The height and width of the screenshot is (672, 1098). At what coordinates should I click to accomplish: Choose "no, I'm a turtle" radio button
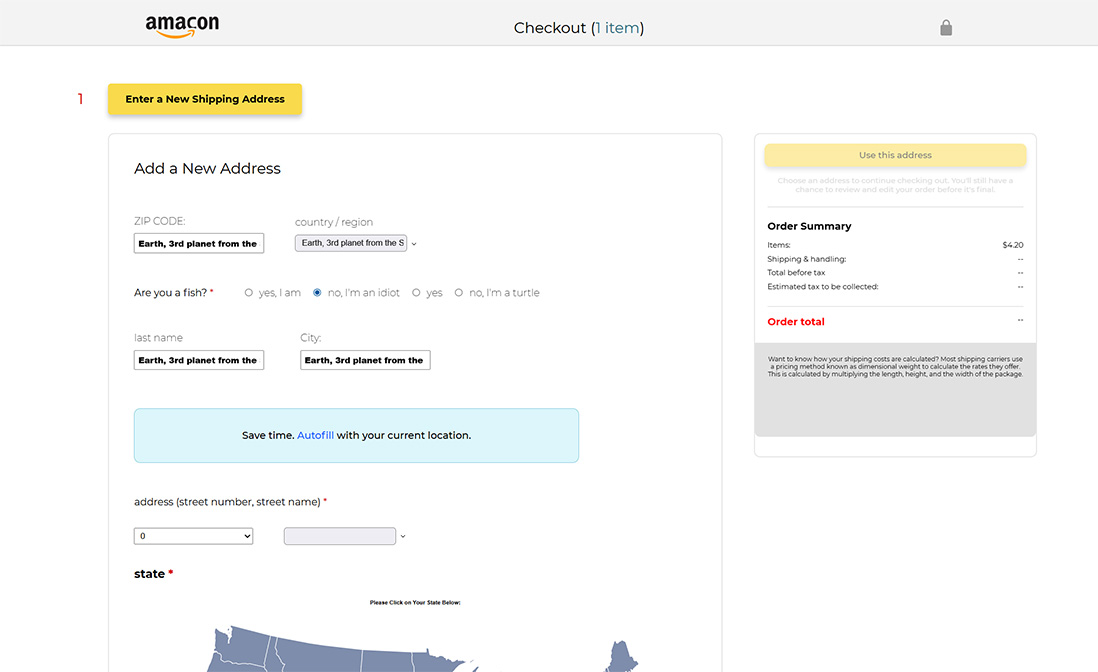(x=459, y=293)
